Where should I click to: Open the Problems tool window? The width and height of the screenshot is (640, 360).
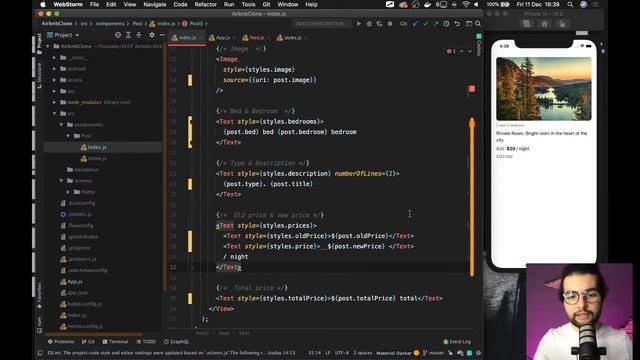pyautogui.click(x=61, y=342)
